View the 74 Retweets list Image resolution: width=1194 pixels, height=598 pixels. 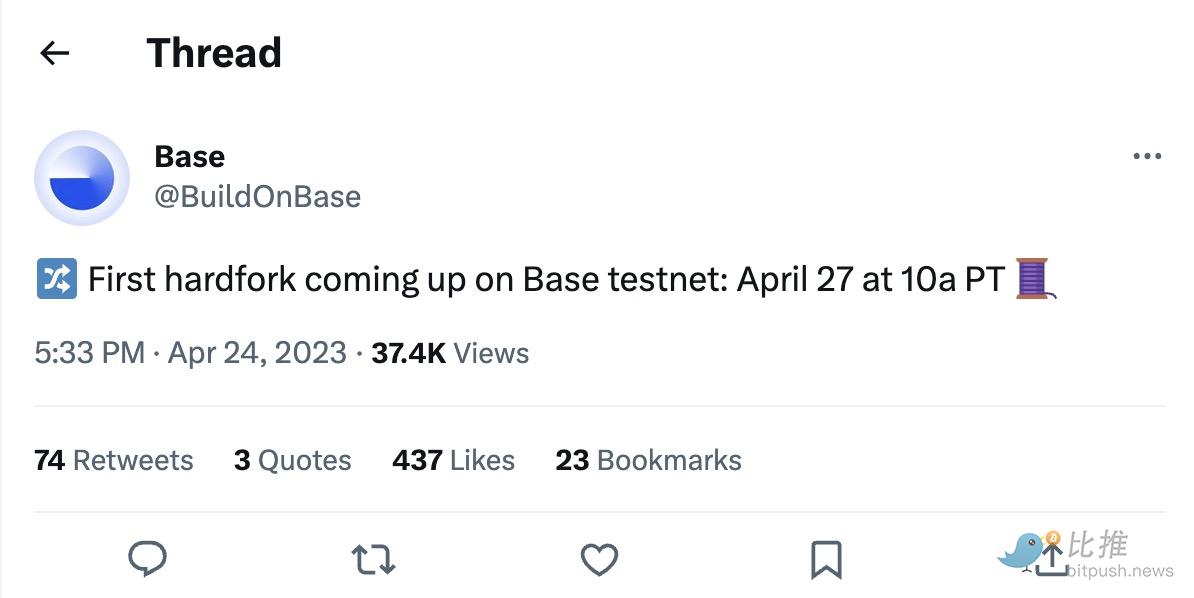[x=114, y=460]
